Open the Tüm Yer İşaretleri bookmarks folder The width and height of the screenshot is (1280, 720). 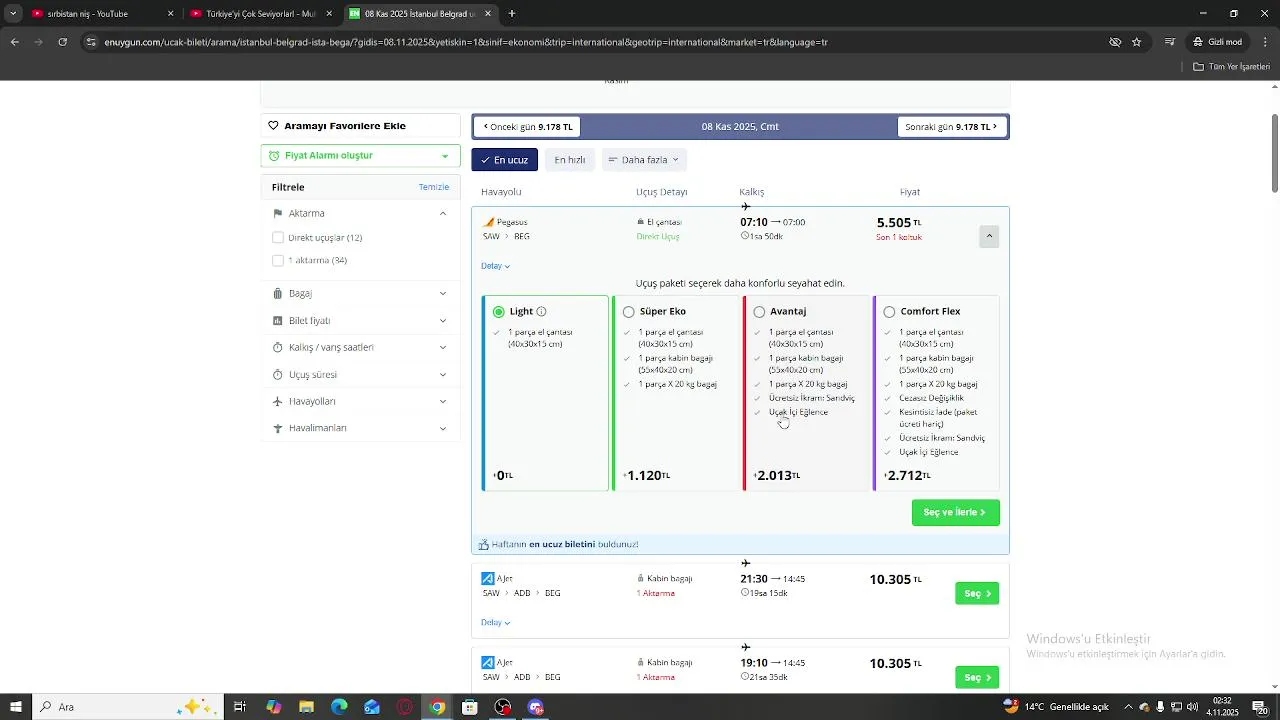tap(1232, 66)
